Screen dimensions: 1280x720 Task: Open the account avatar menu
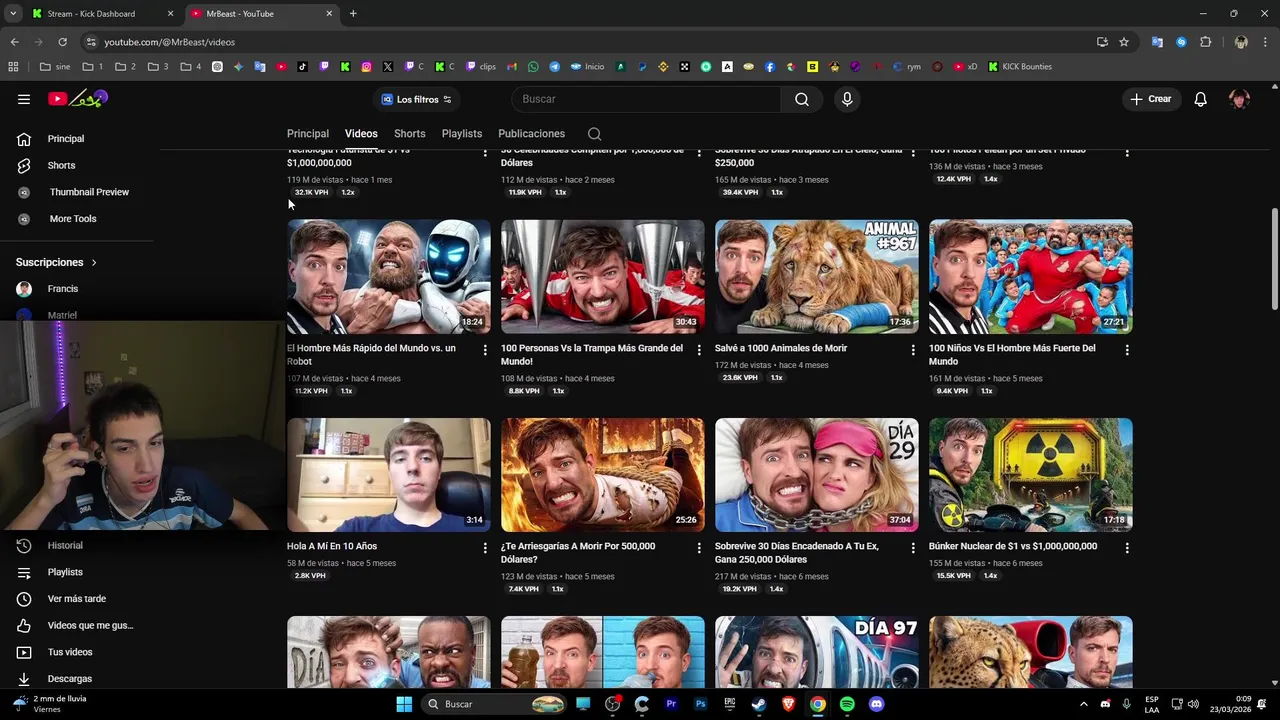point(1240,99)
